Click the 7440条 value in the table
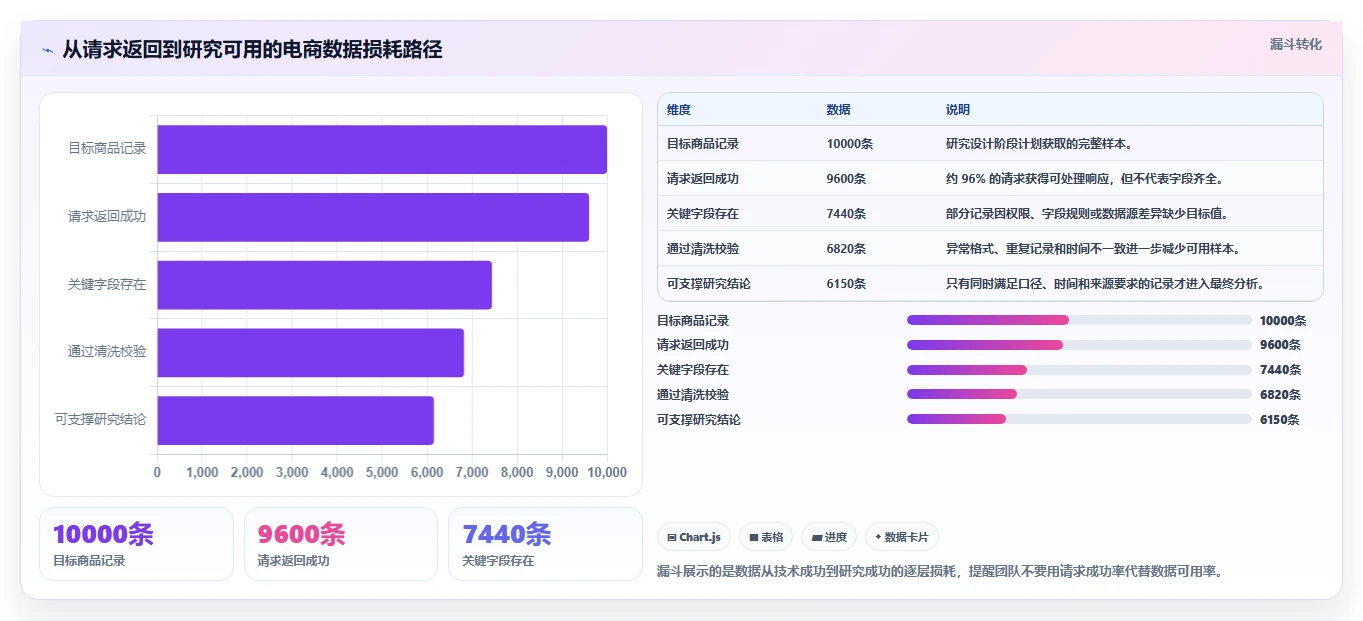The image size is (1363, 621). pyautogui.click(x=847, y=214)
